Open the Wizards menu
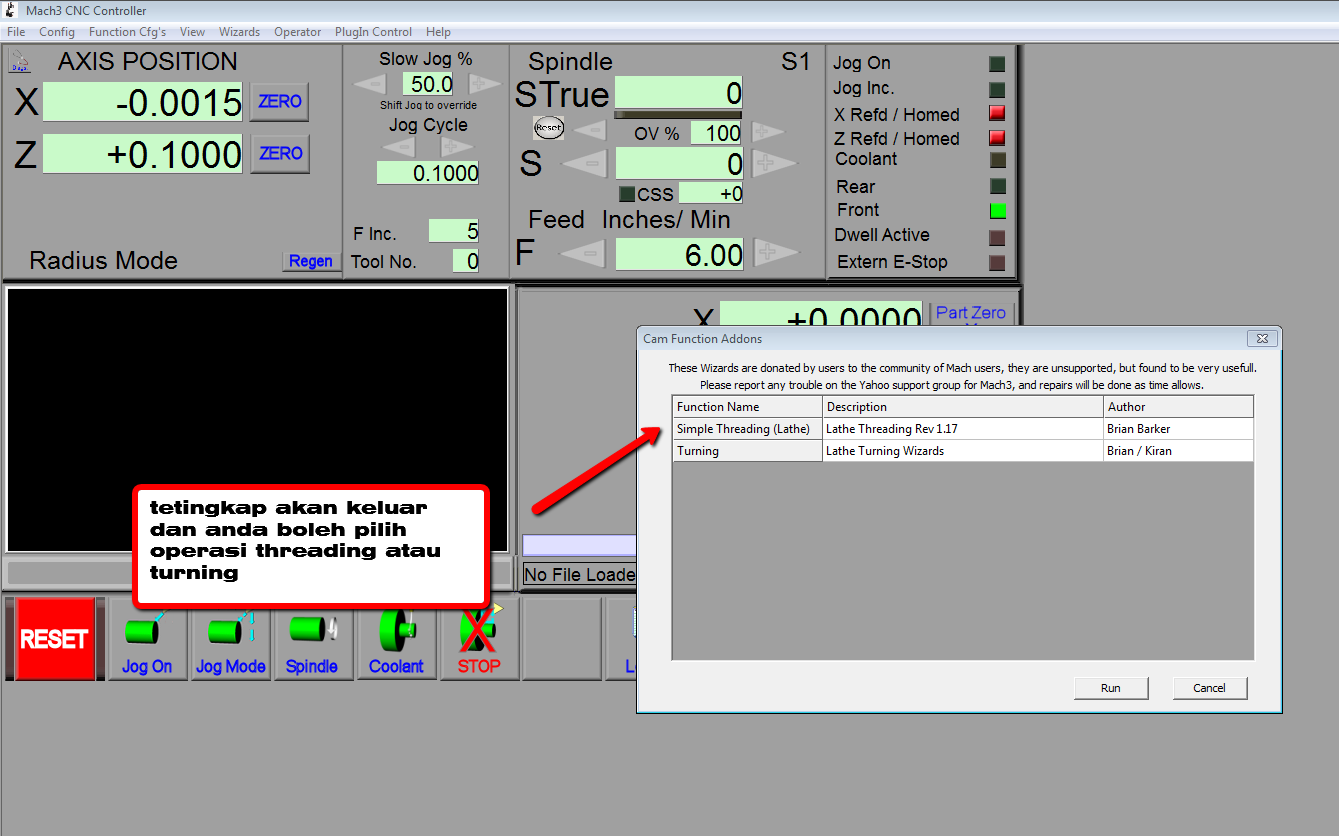1339x836 pixels. [239, 31]
